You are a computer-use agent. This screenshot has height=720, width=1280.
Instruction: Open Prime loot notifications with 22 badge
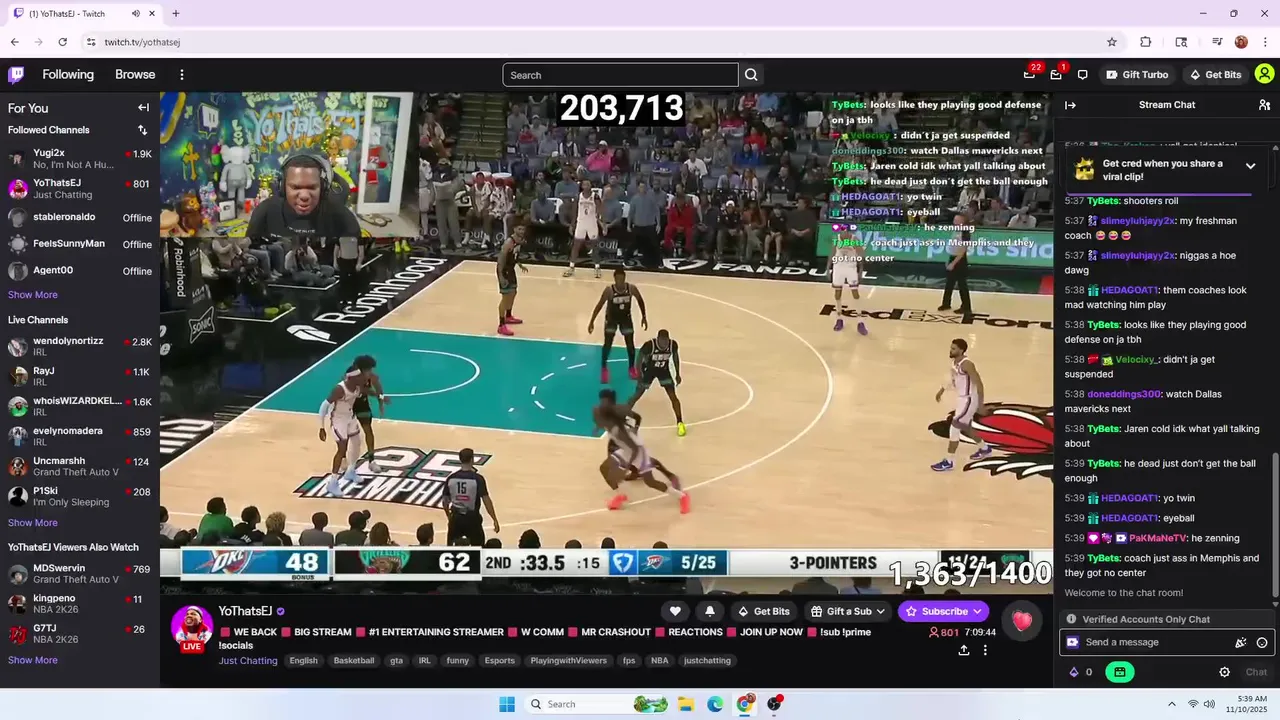tap(1029, 75)
